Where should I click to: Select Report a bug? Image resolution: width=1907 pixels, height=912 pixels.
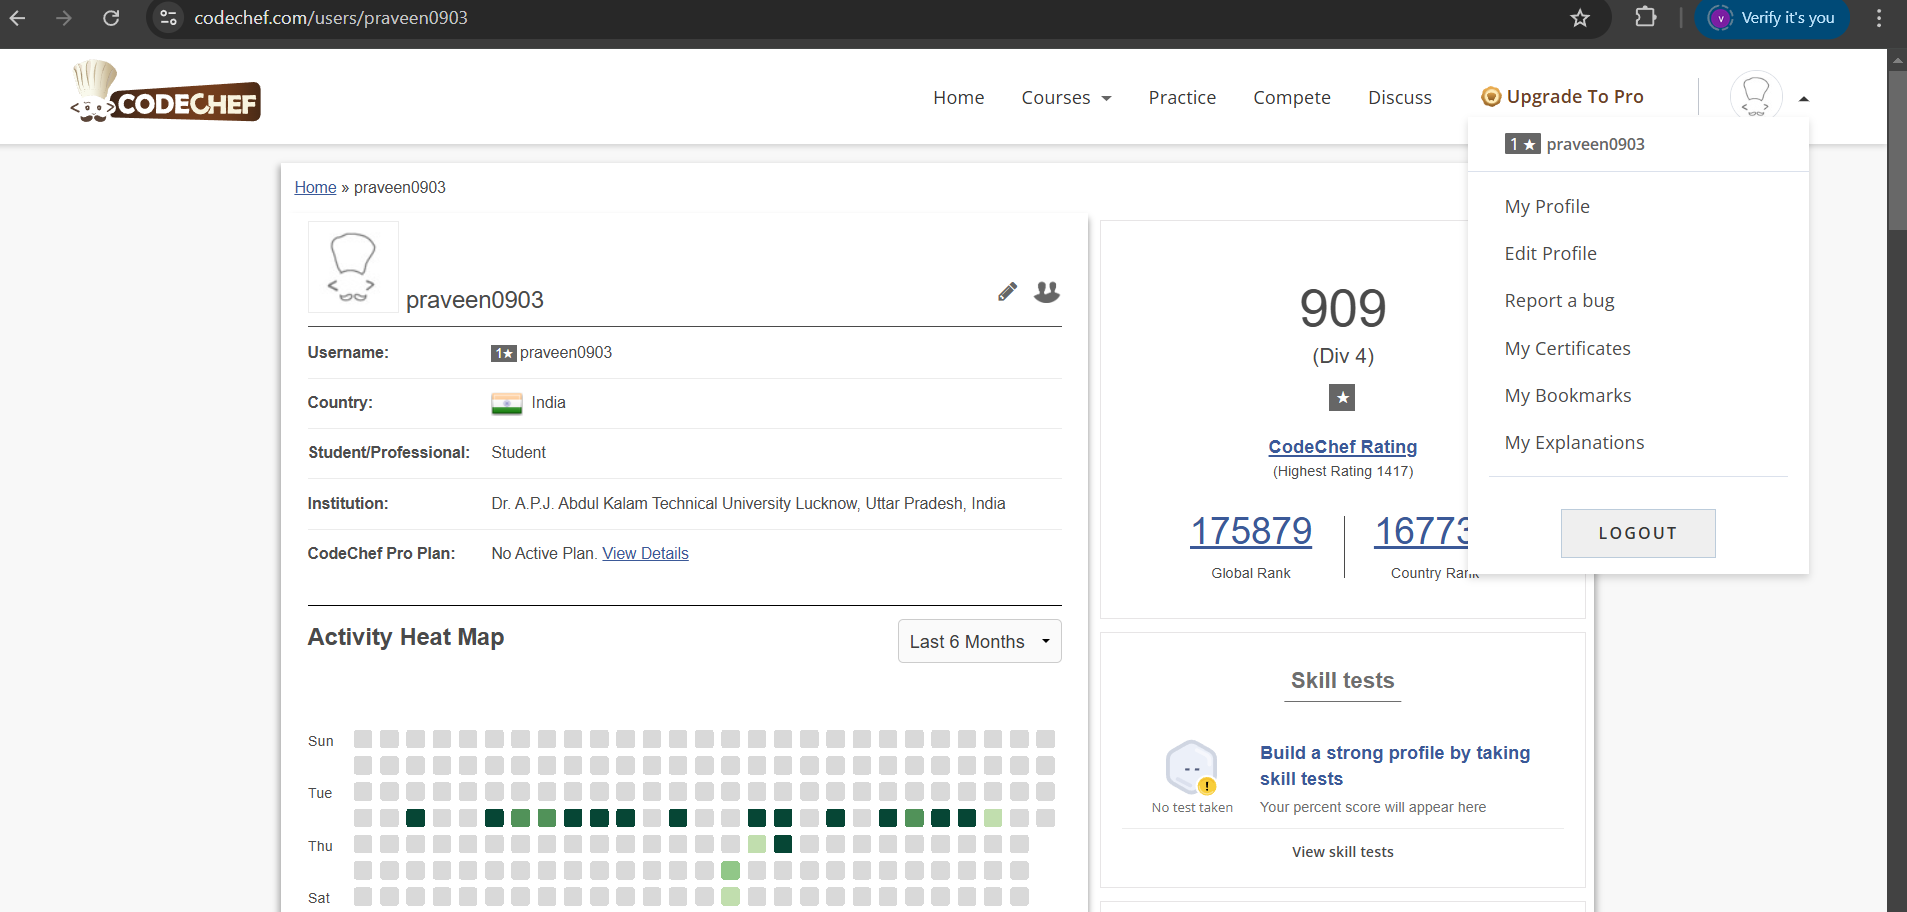pos(1559,300)
